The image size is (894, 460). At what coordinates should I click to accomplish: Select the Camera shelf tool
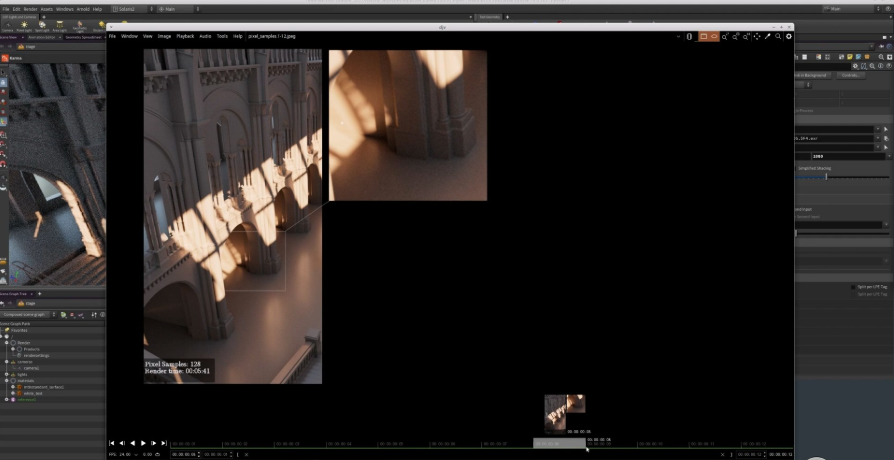tap(7, 26)
